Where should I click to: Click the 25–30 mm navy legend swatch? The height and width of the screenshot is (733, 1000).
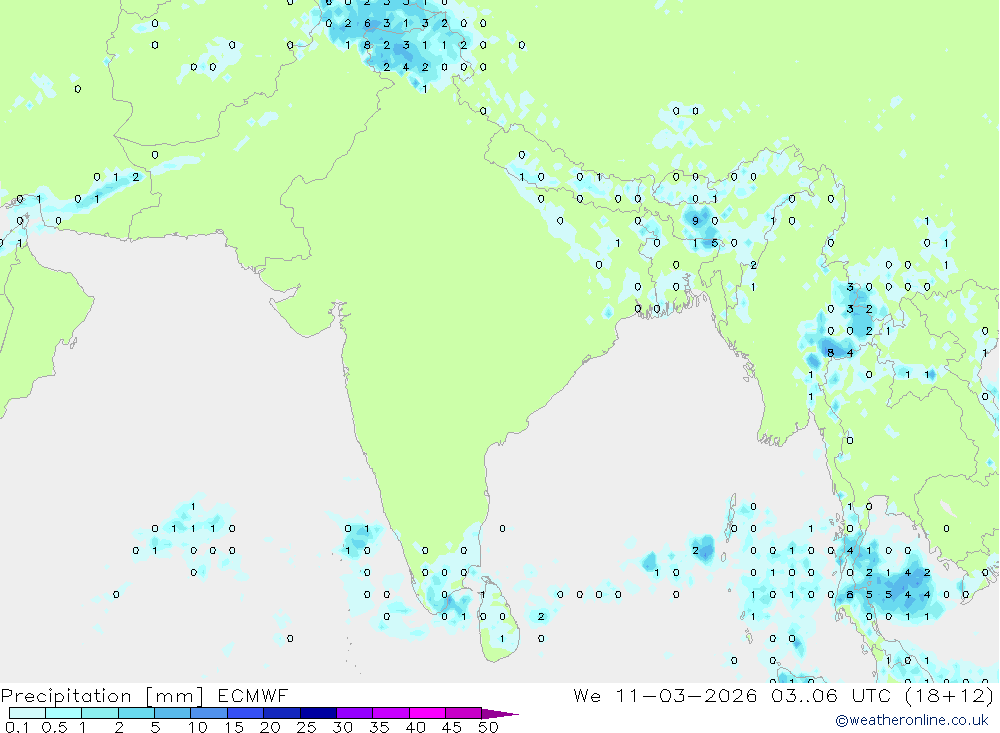click(x=318, y=713)
